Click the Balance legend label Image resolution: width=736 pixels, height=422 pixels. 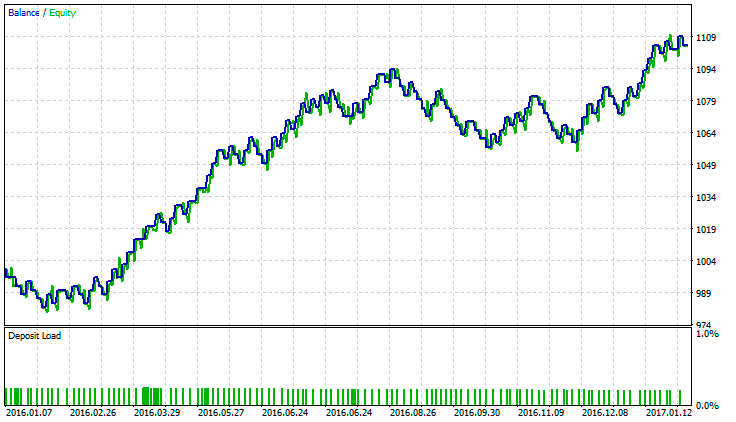pos(23,13)
